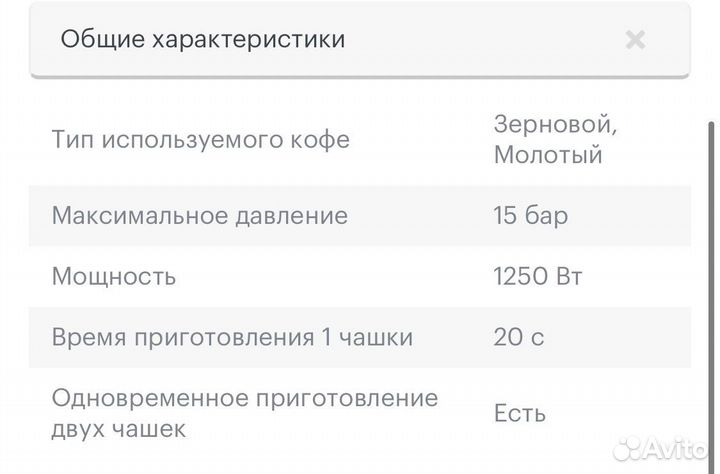Click empty header space left of the X
The height and width of the screenshot is (474, 720).
[480, 40]
